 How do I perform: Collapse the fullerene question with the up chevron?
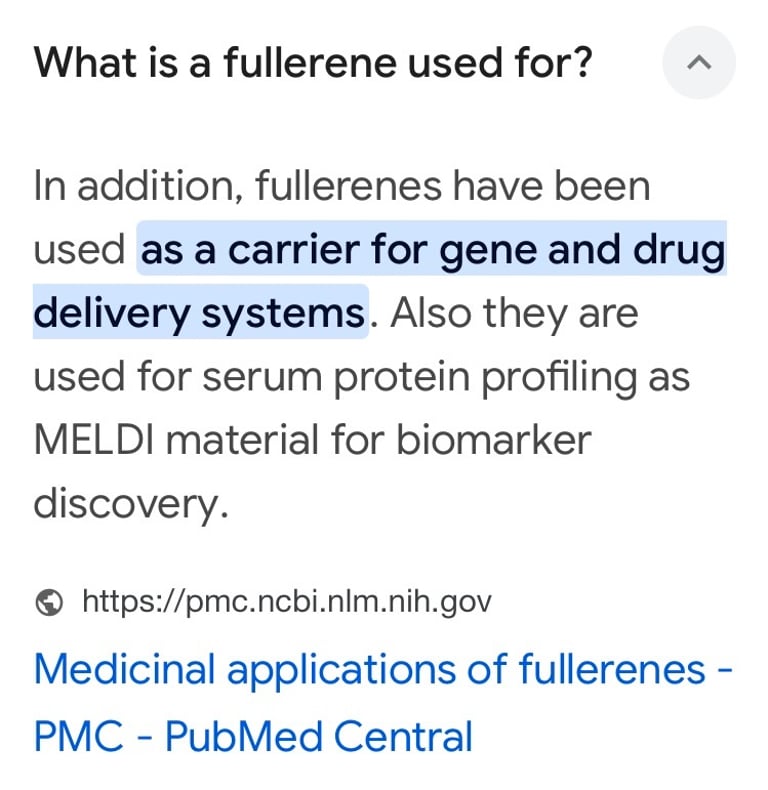(698, 62)
